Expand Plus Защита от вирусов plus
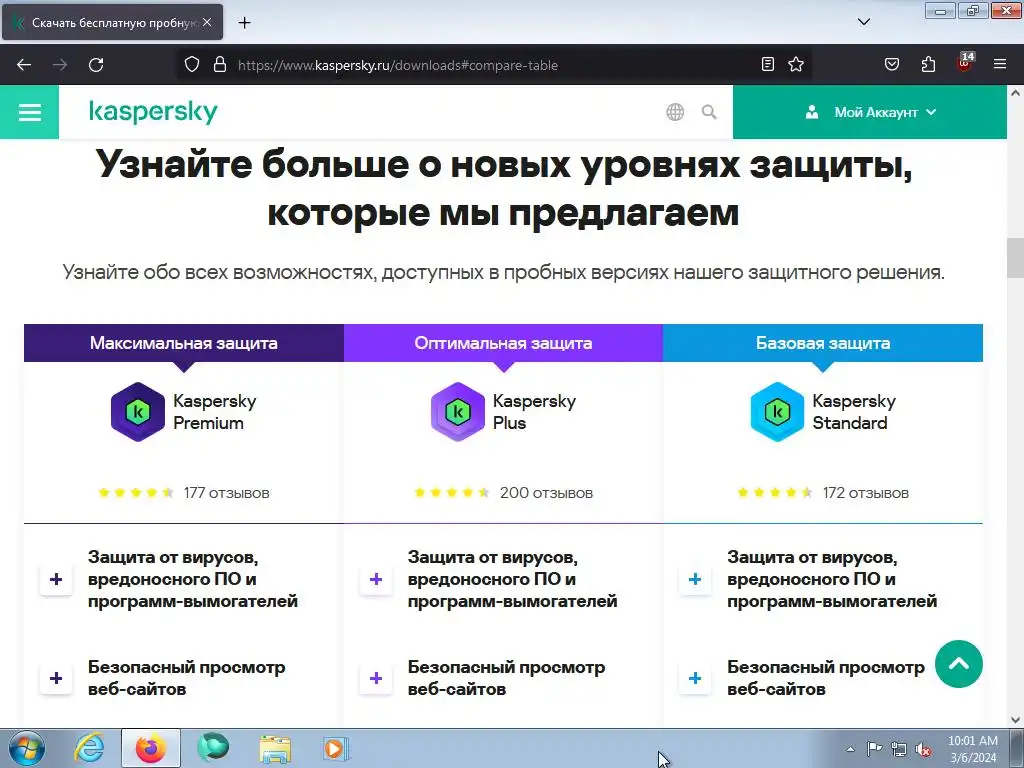Screen dimensions: 1024x768 click(x=376, y=579)
